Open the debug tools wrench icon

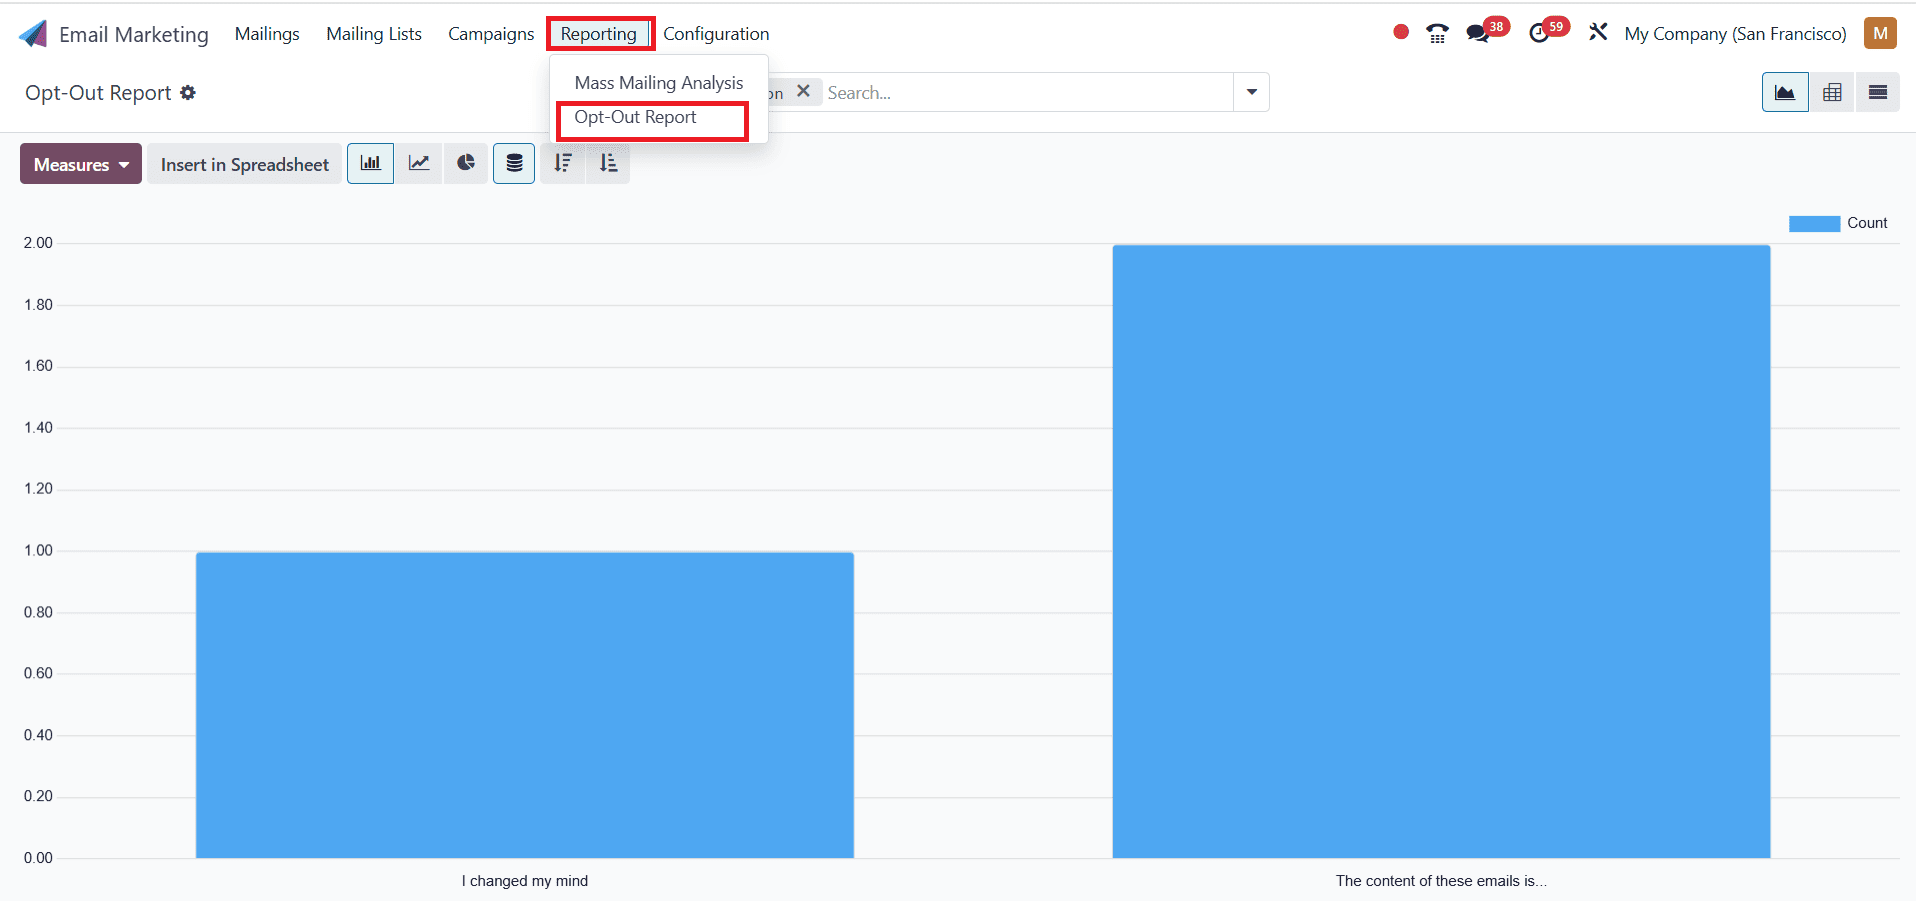coord(1598,32)
